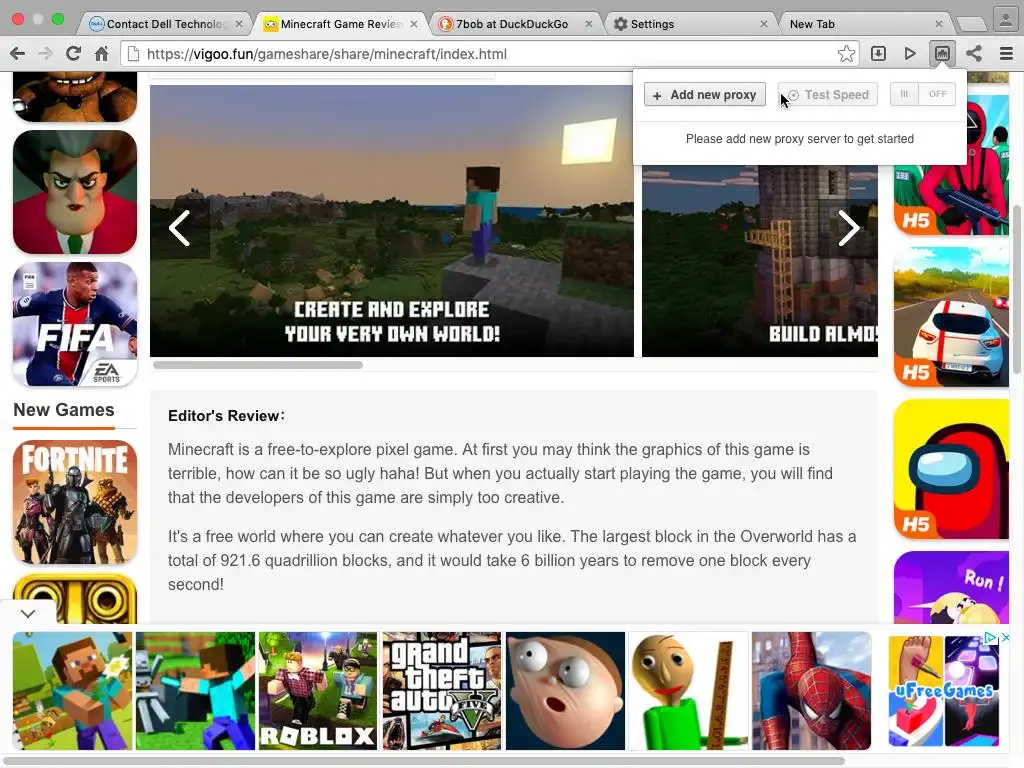The width and height of the screenshot is (1024, 768).
Task: Open the Spider-Man game thumbnail
Action: 811,690
